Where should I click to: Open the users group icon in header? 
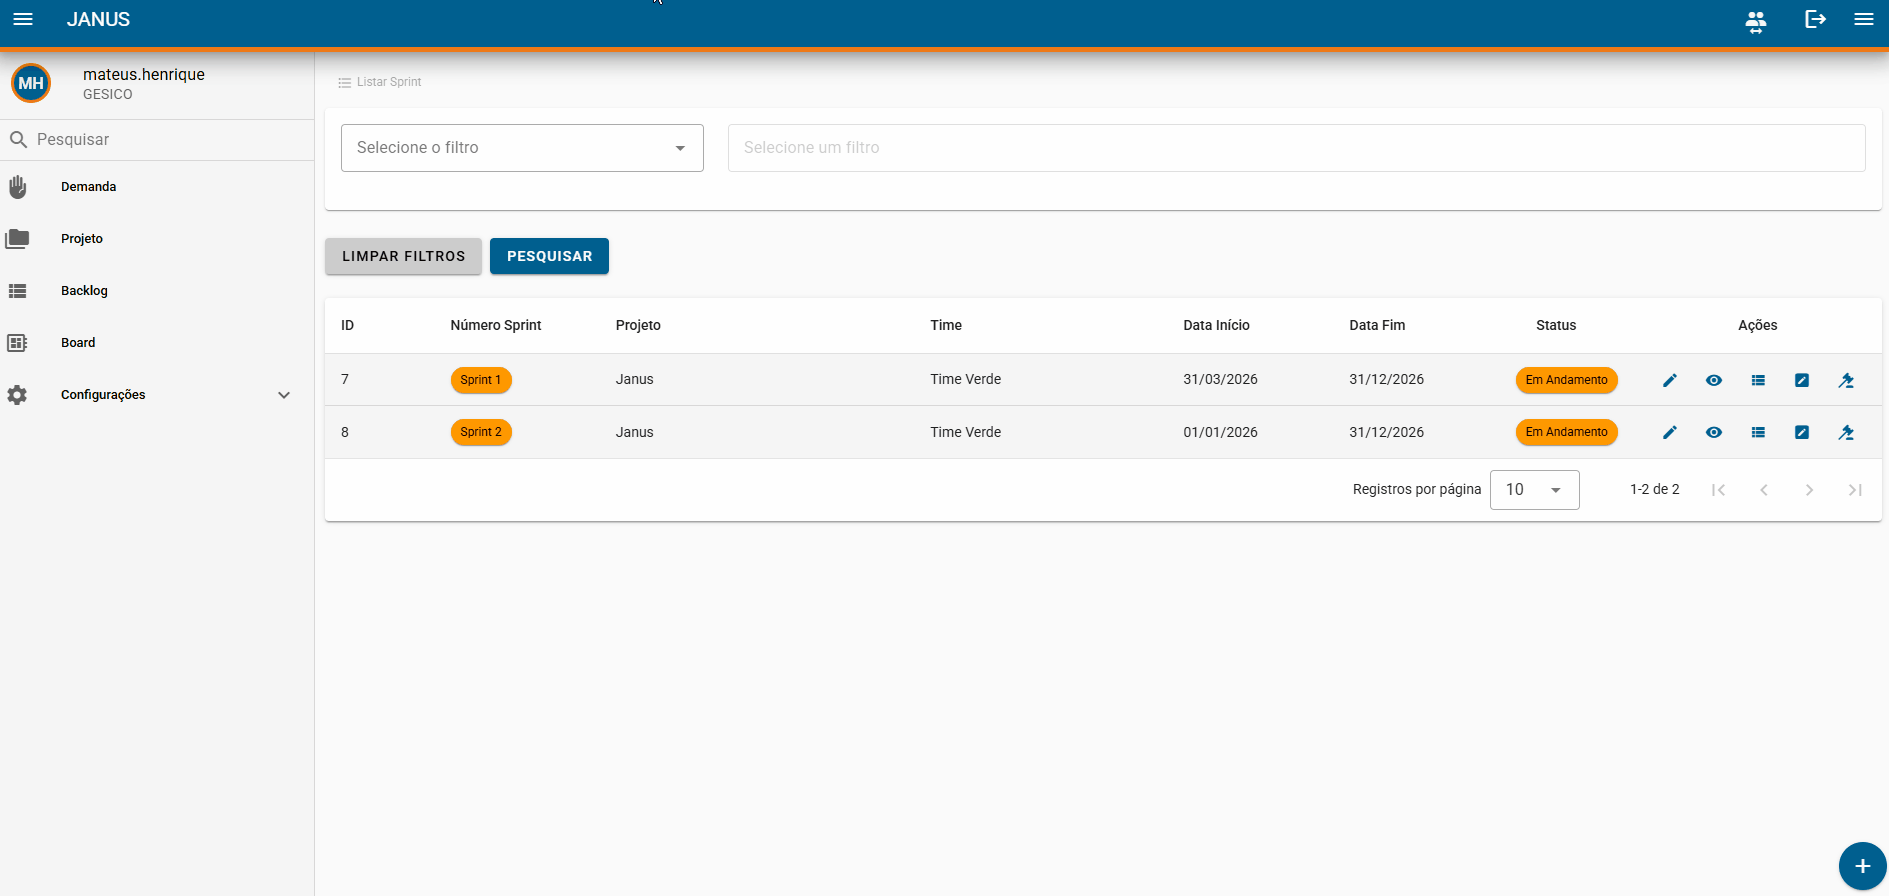(1755, 21)
